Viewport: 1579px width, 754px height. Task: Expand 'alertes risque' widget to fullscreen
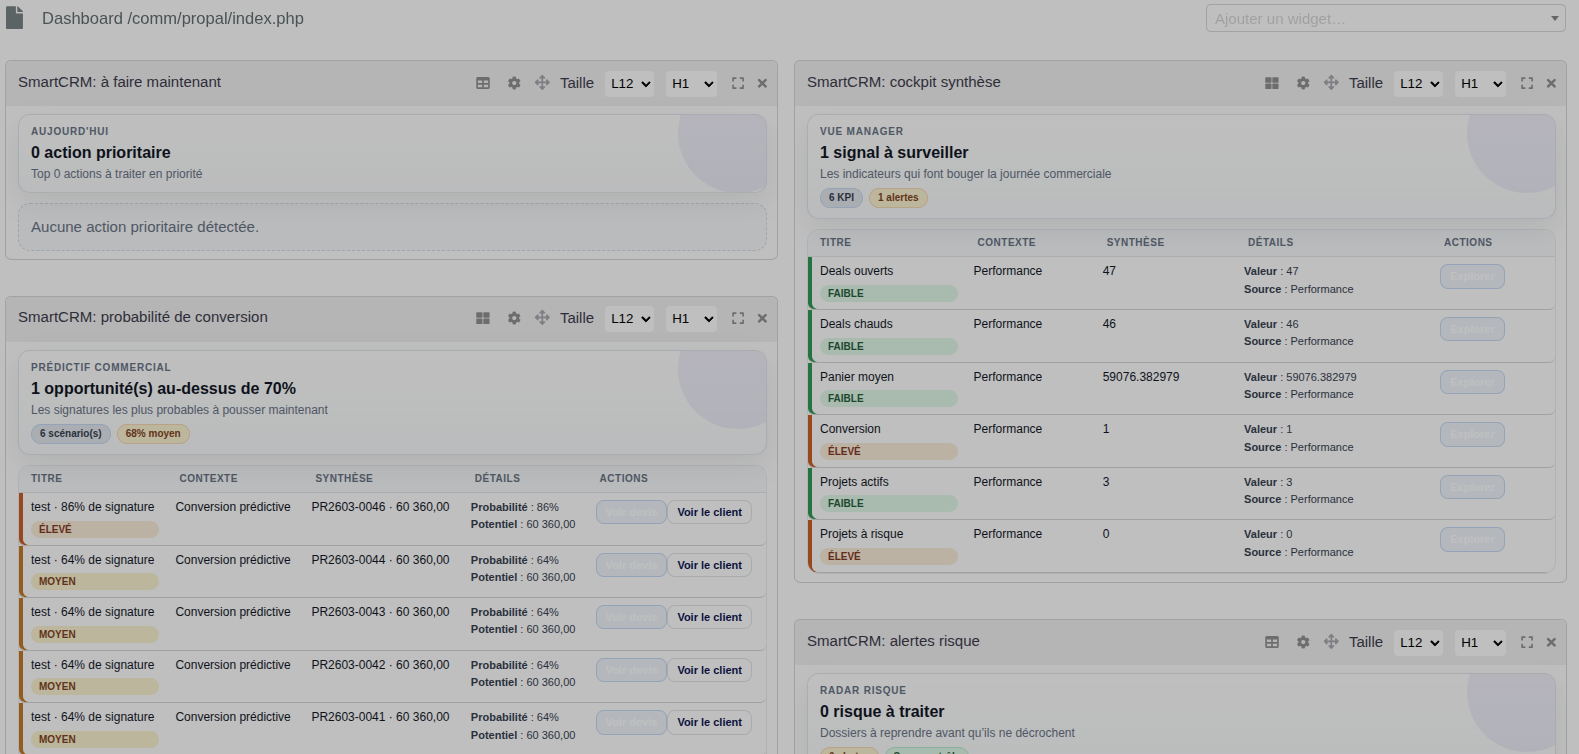[1527, 642]
